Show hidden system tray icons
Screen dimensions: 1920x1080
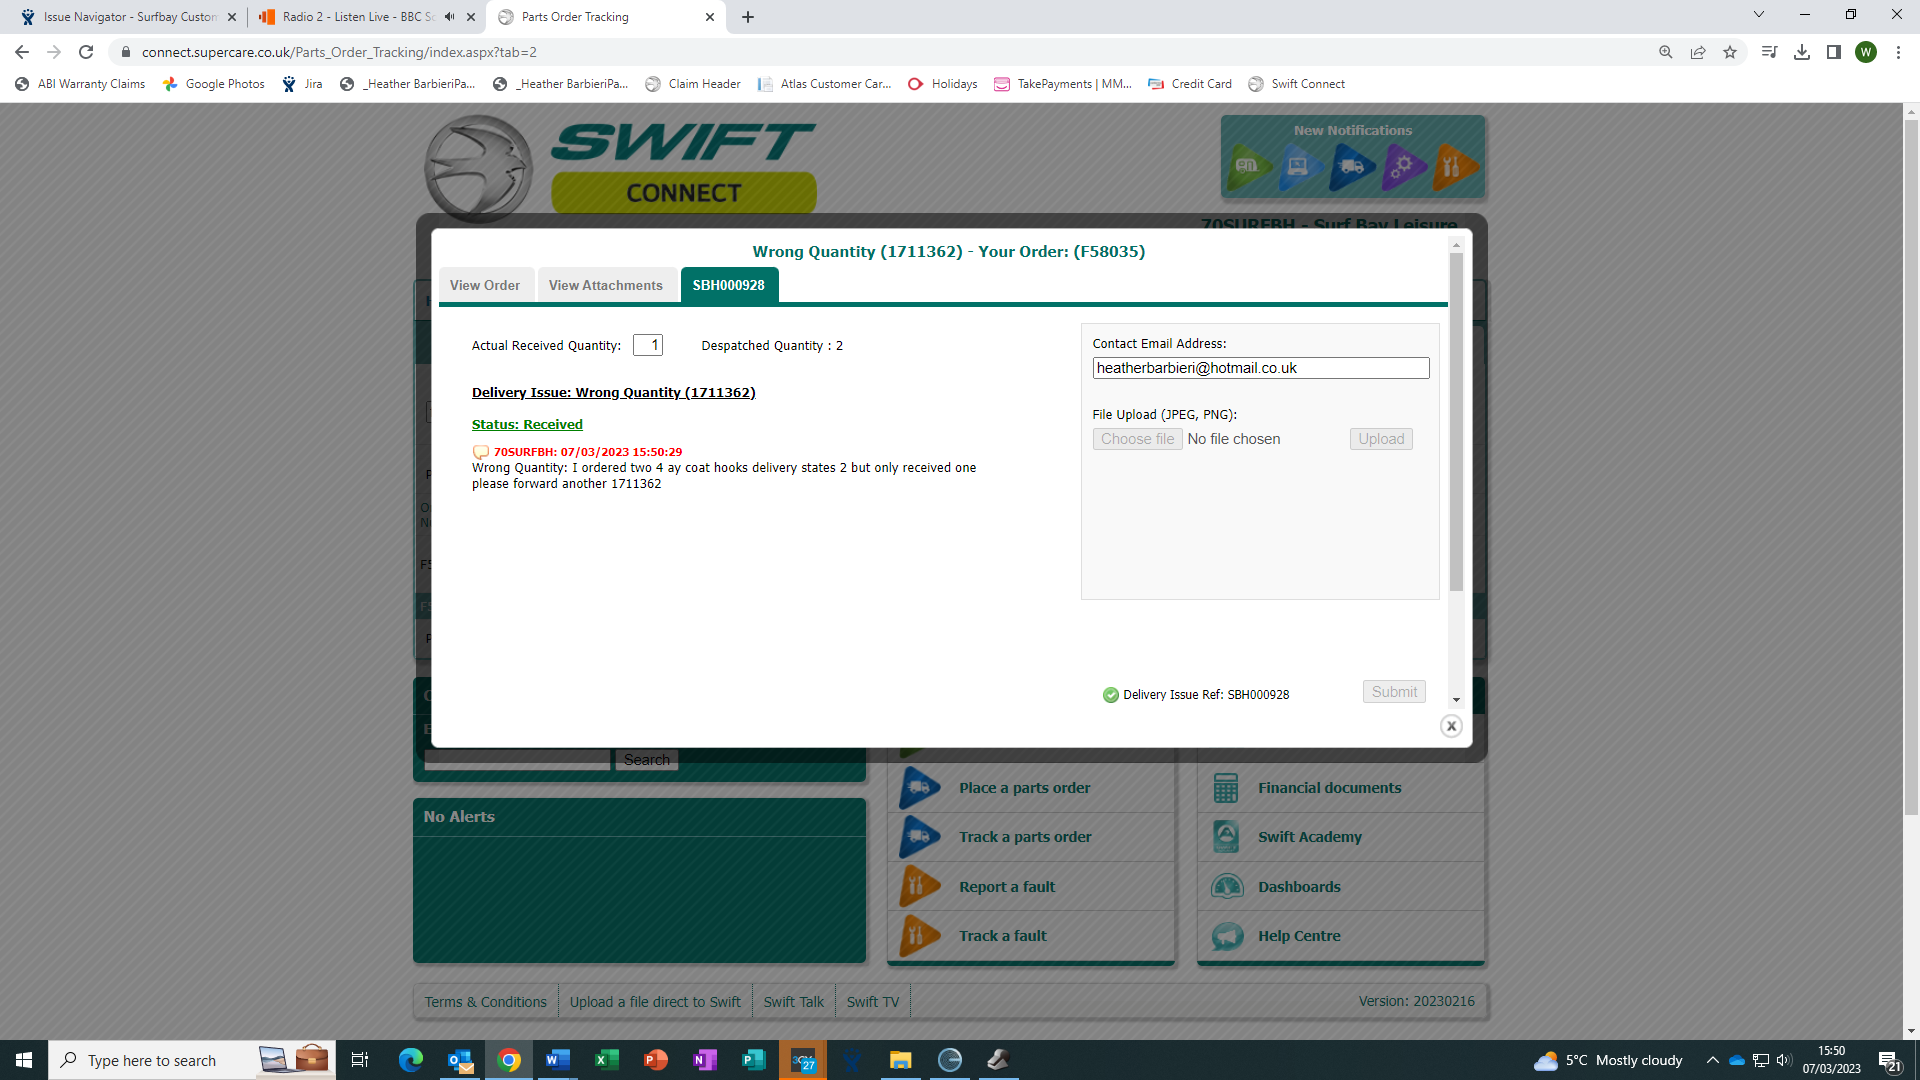tap(1712, 1060)
